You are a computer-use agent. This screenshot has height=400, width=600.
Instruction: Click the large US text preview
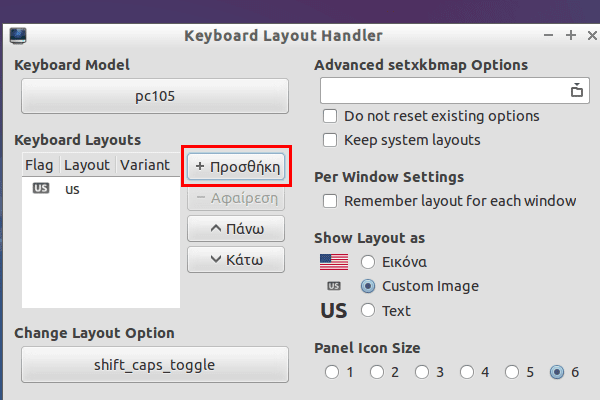334,311
